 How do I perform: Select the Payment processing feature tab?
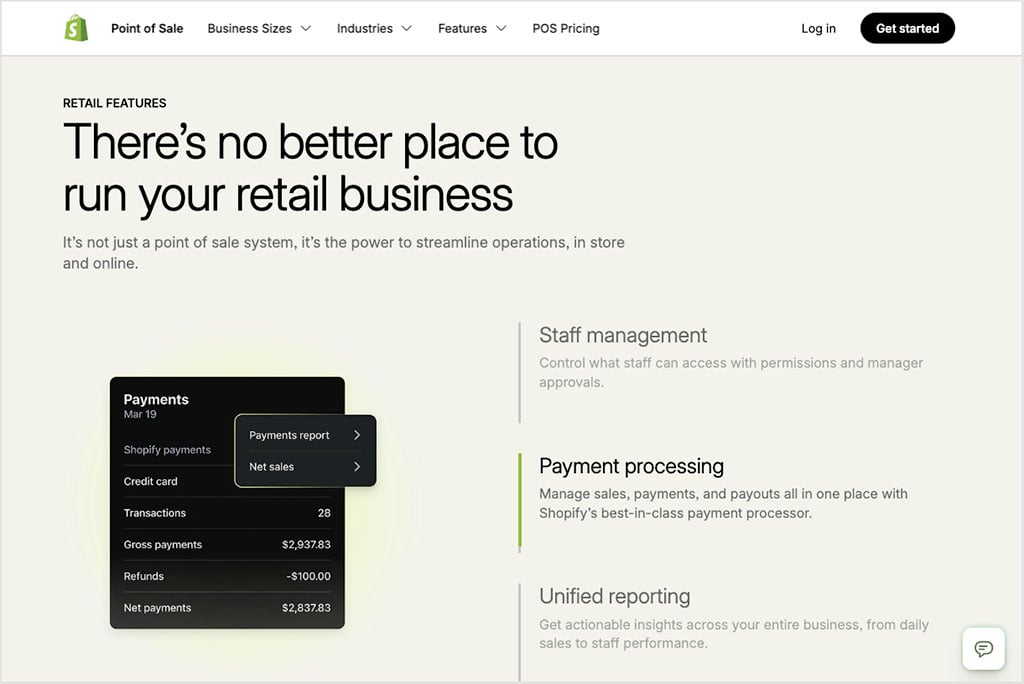point(632,466)
